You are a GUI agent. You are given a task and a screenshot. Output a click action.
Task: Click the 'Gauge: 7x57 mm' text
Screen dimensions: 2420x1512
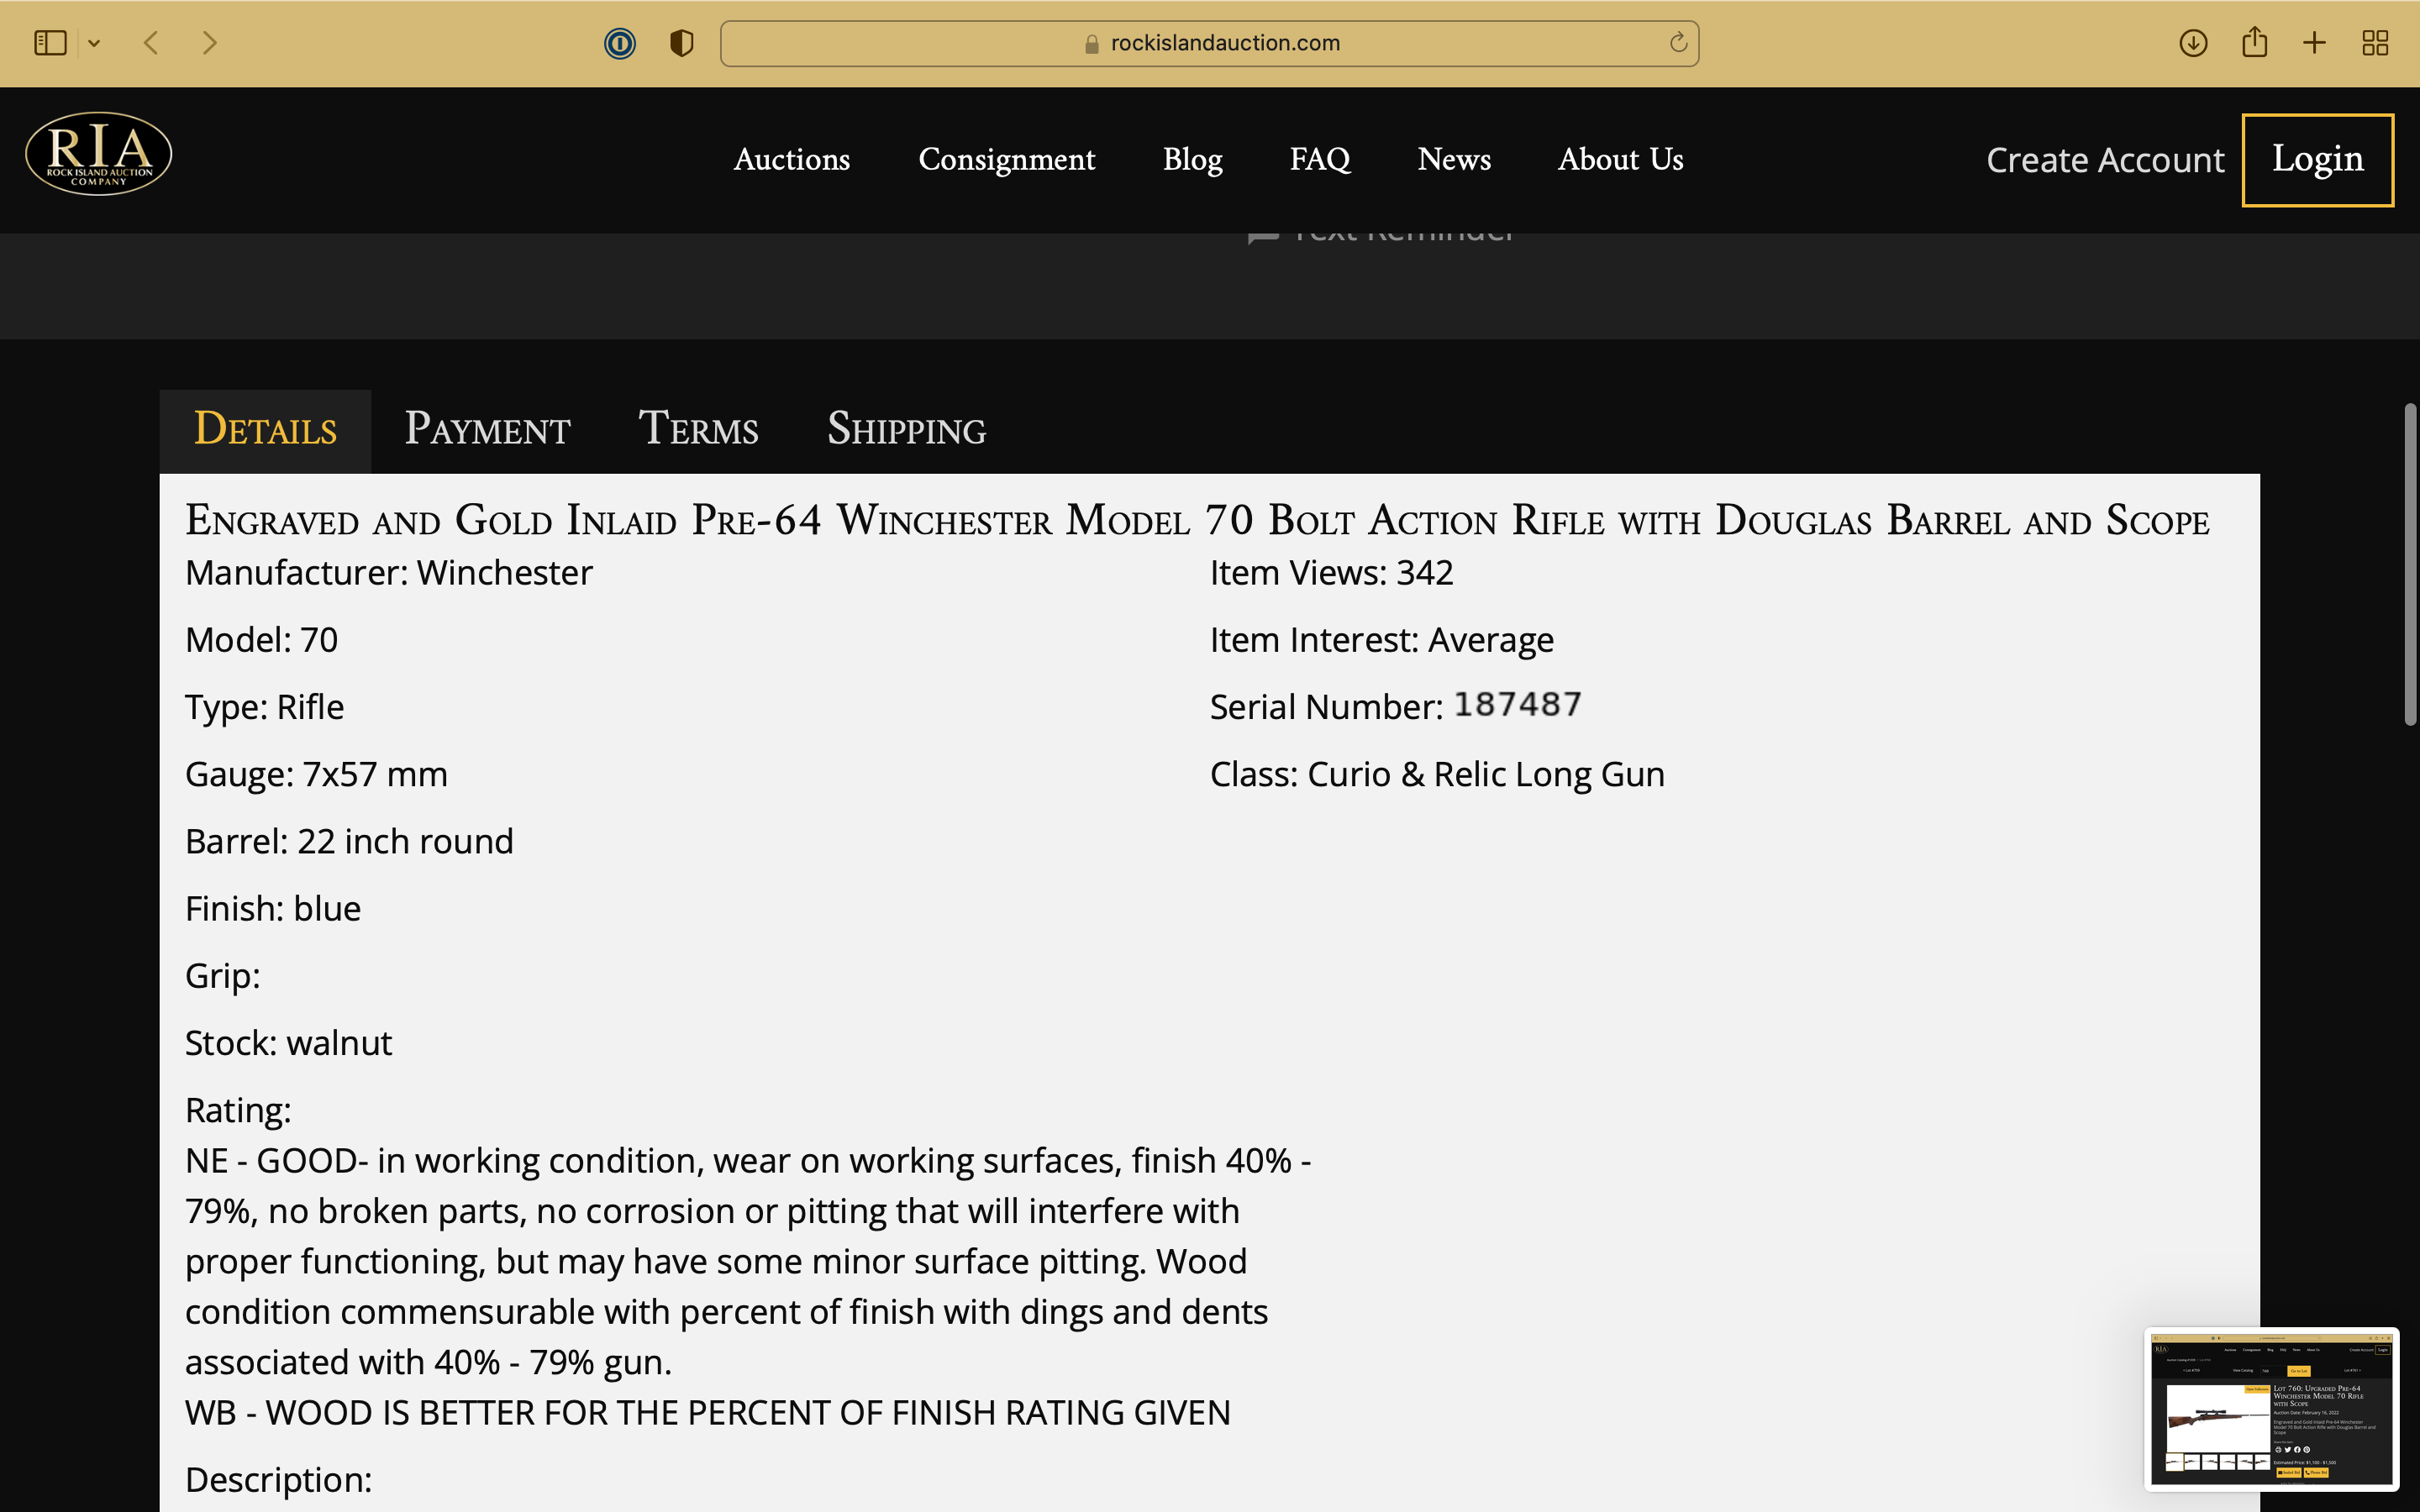[316, 775]
